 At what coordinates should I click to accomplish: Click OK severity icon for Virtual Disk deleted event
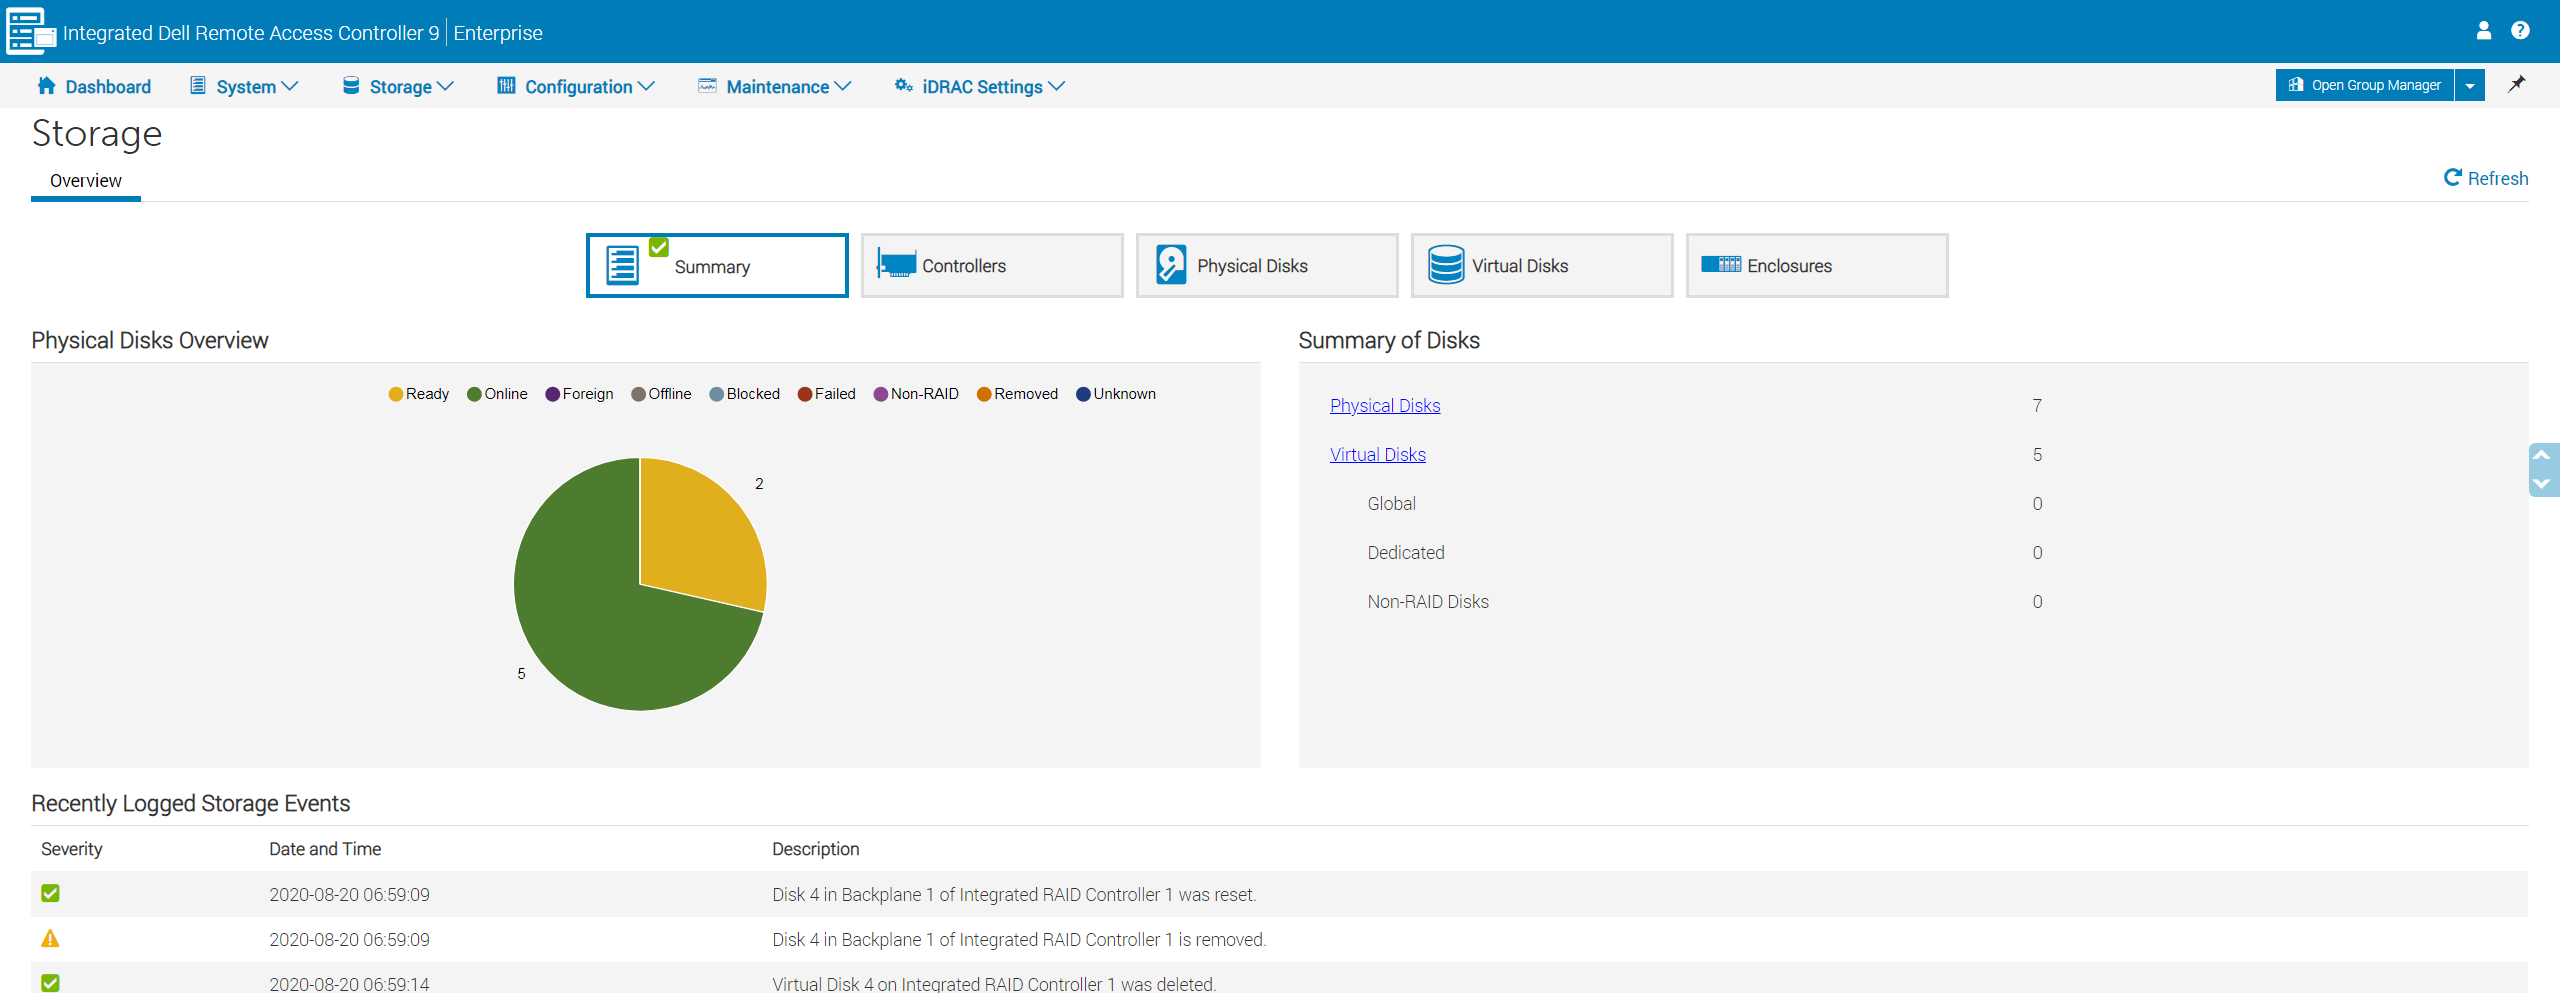pos(50,983)
